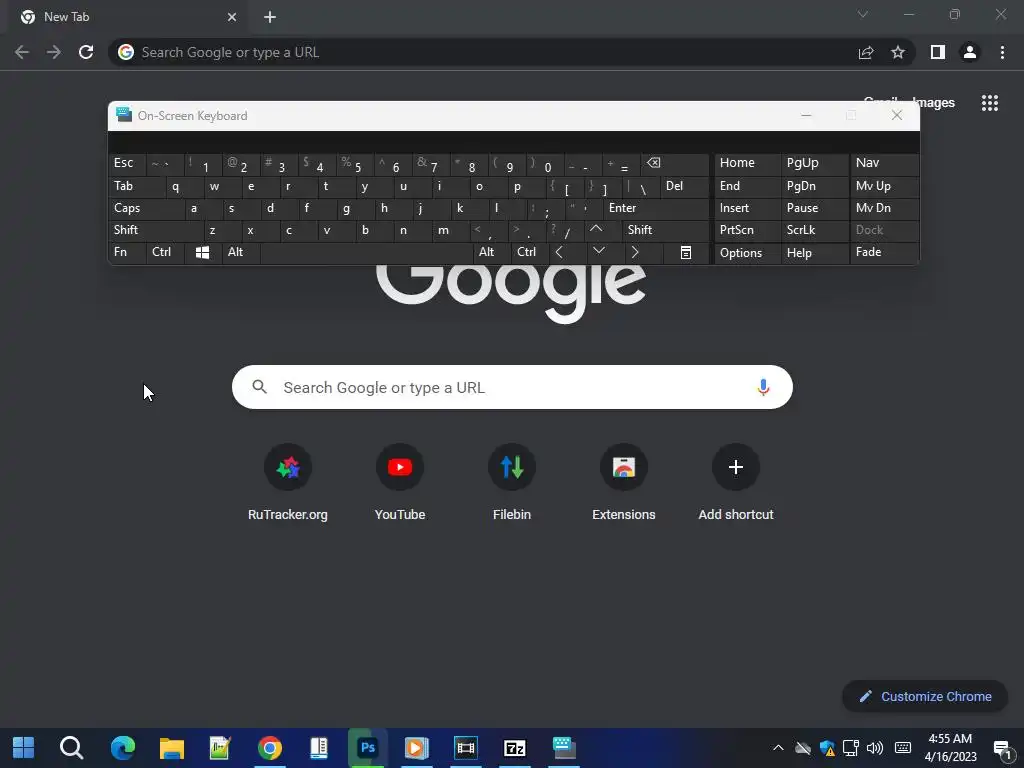The width and height of the screenshot is (1024, 768).
Task: Open the Images link at top right
Action: [933, 103]
